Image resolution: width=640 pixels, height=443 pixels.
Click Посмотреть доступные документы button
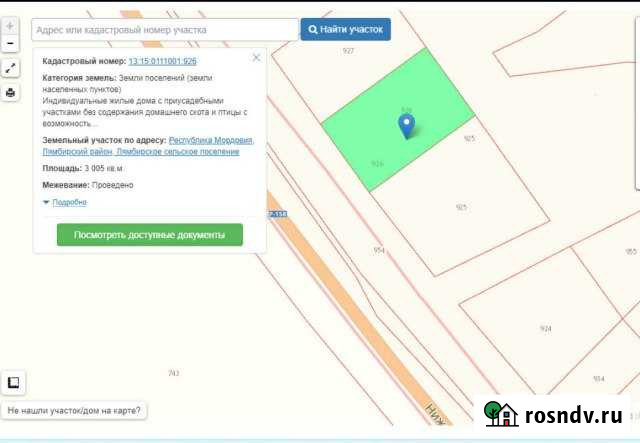pos(150,235)
